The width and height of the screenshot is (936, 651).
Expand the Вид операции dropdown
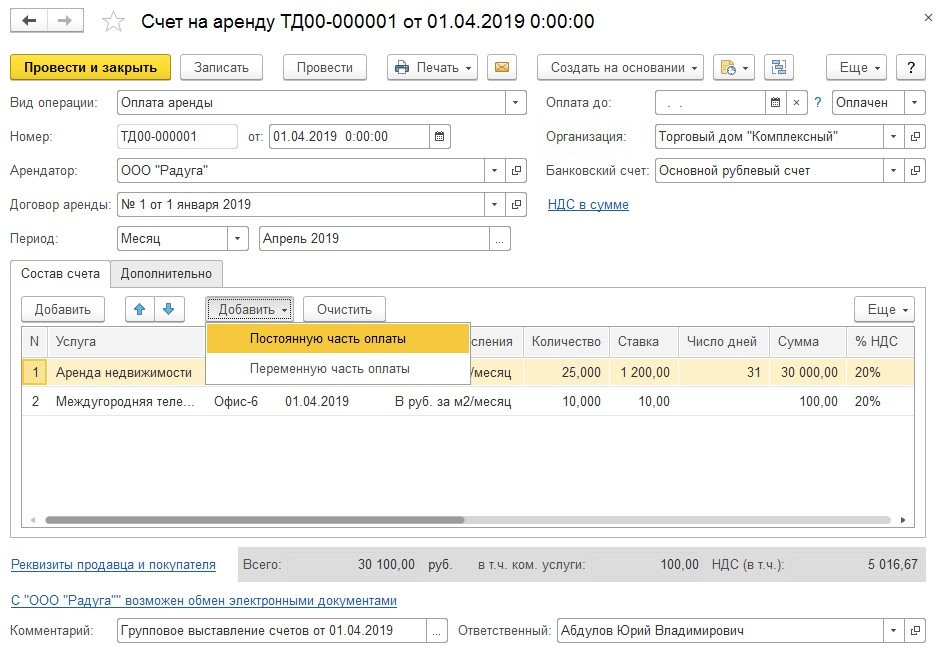[516, 102]
